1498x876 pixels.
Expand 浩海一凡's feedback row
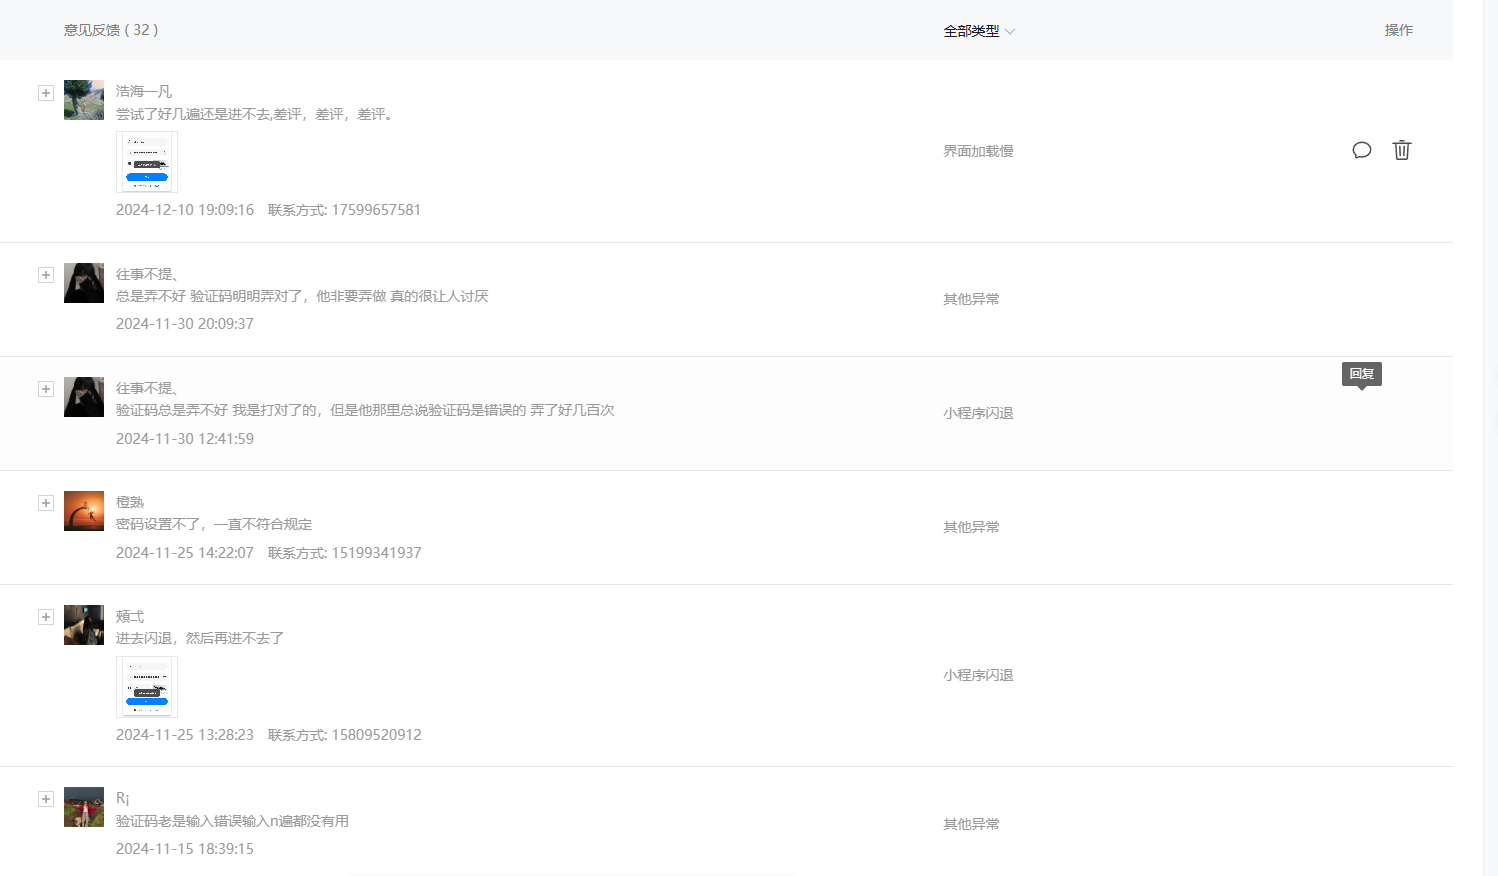pyautogui.click(x=46, y=93)
